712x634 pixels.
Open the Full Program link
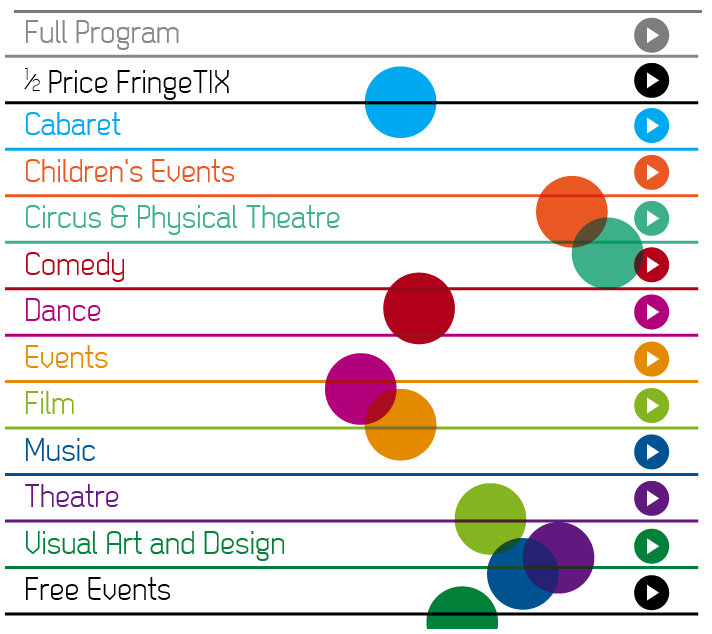coord(102,34)
